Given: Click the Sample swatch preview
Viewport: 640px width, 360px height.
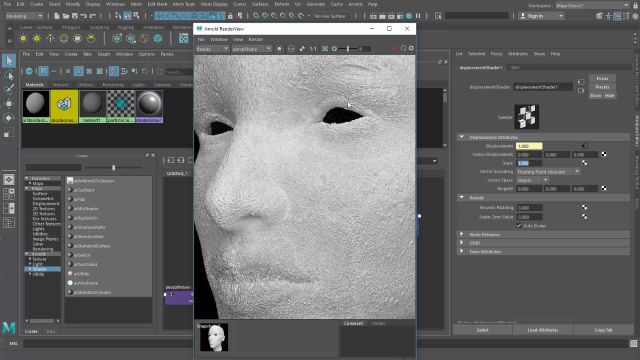Looking at the screenshot, I should point(527,117).
